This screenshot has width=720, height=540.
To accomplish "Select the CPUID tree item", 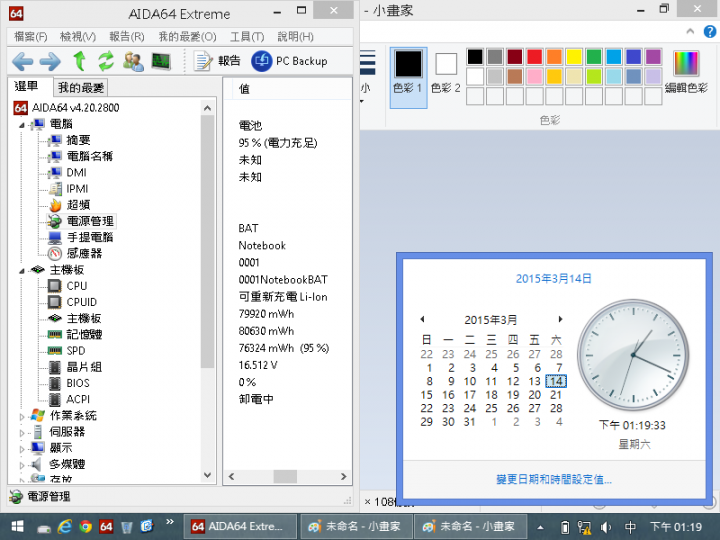I will (x=82, y=302).
